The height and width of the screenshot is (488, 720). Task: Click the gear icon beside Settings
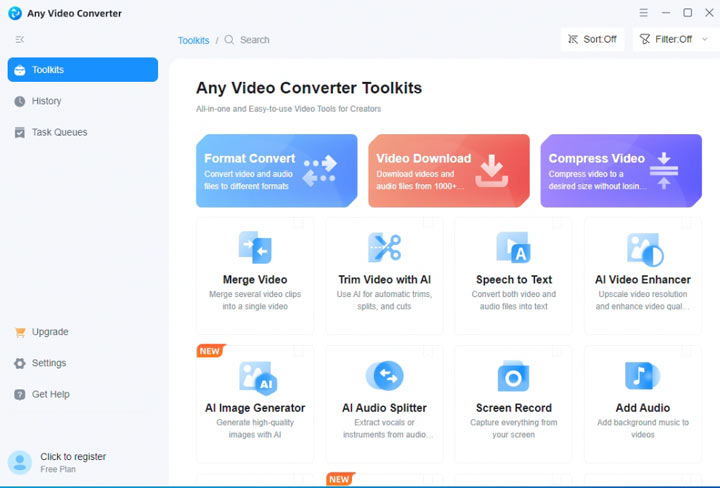point(20,364)
